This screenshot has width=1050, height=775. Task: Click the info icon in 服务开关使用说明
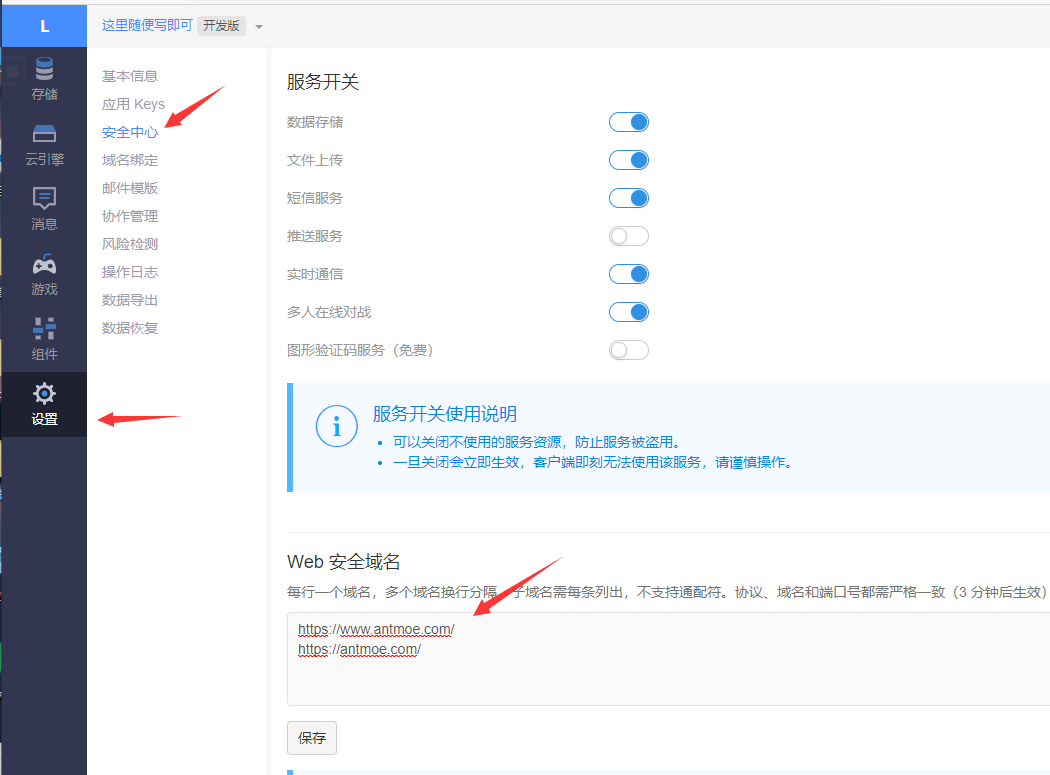tap(336, 426)
